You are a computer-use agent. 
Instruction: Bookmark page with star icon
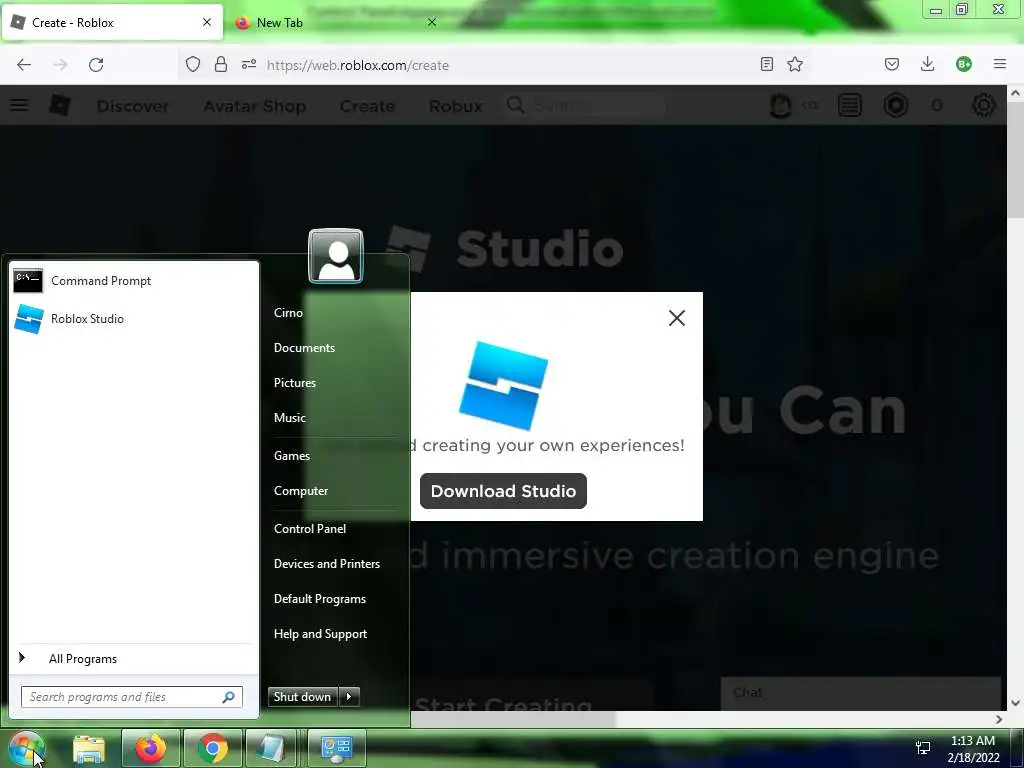pos(795,64)
